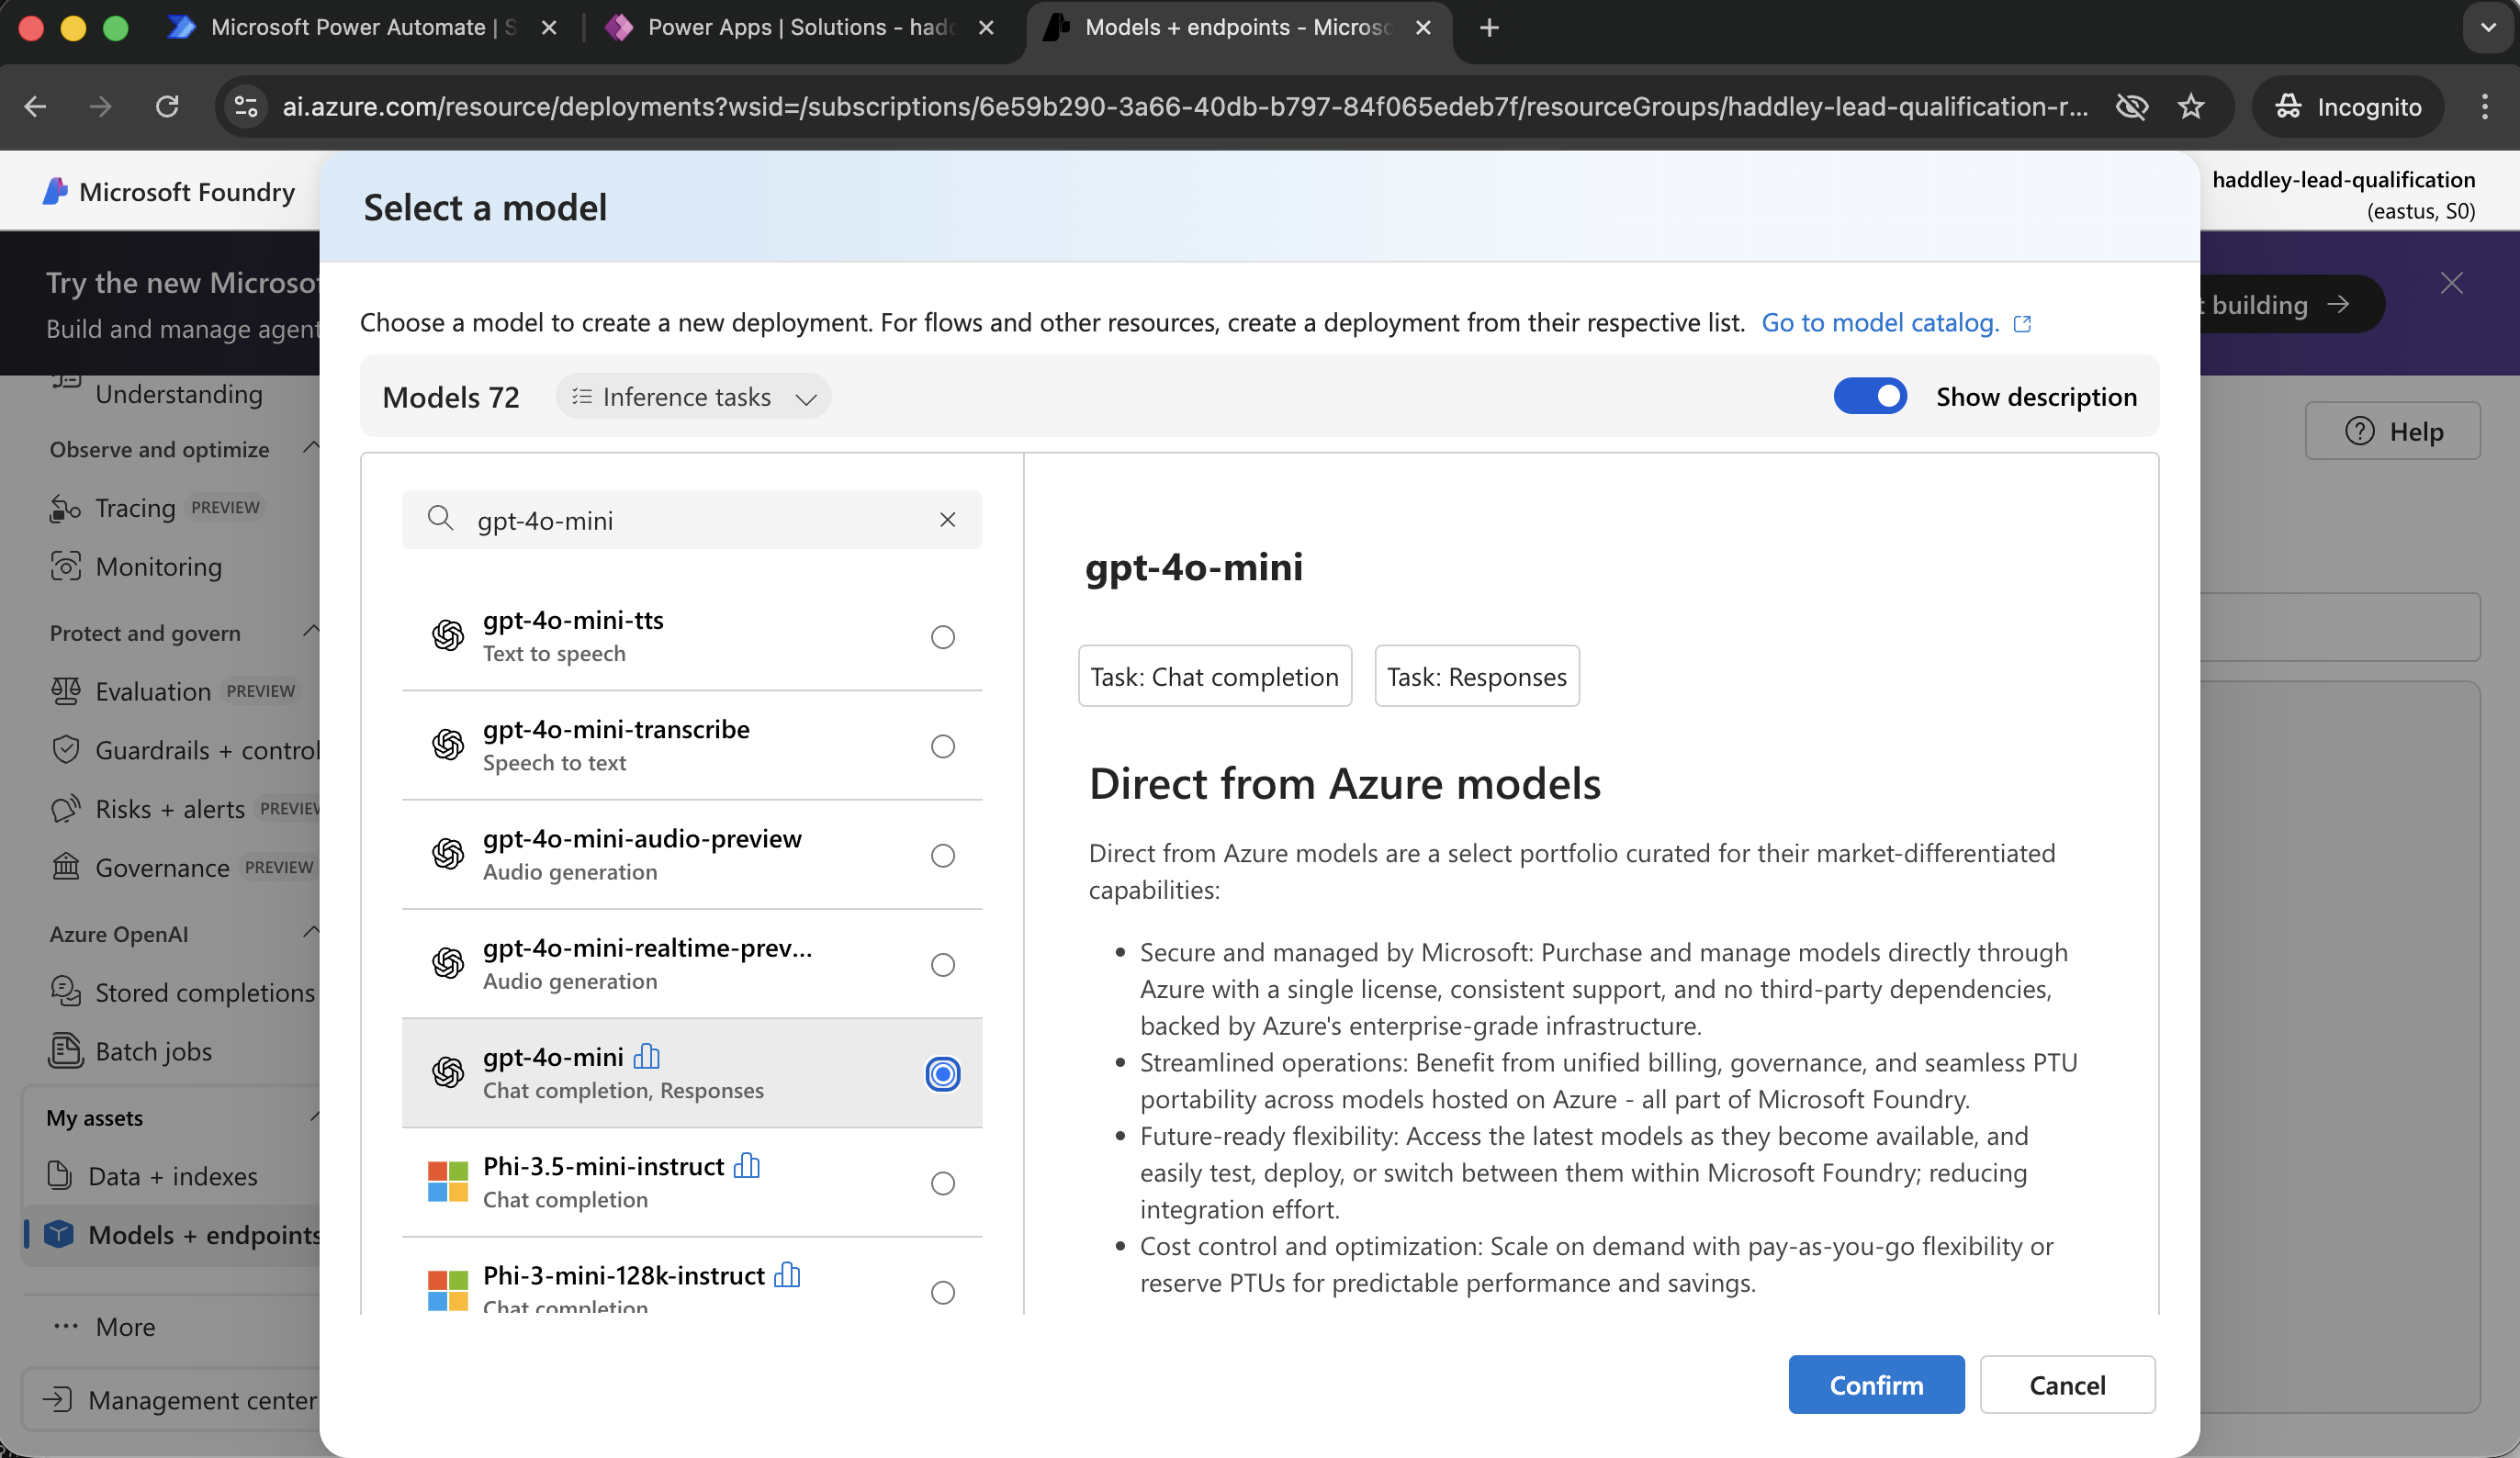Open Monitoring from the sidebar
The width and height of the screenshot is (2520, 1458).
click(x=137, y=567)
